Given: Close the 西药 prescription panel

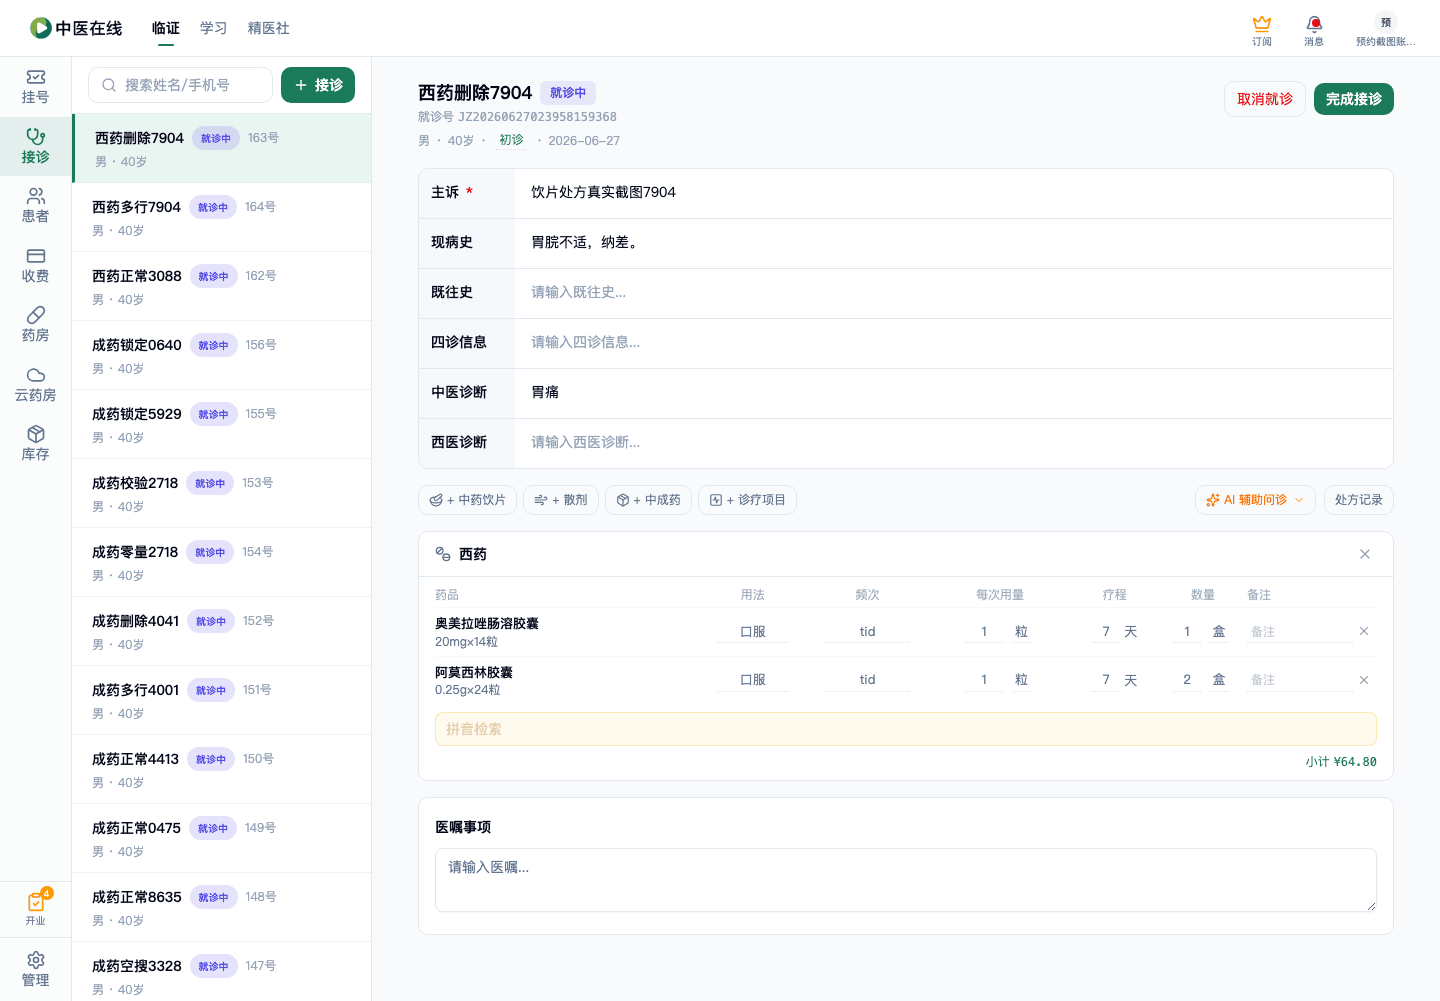Looking at the screenshot, I should click(1365, 554).
